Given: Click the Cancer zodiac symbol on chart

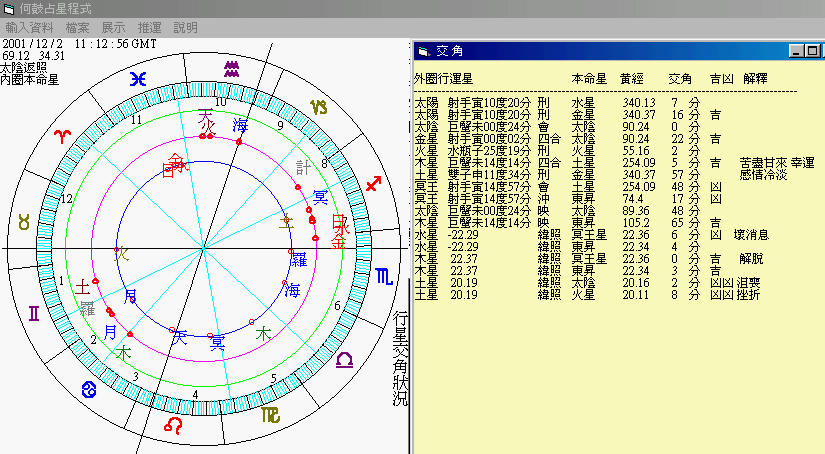Looking at the screenshot, I should coord(89,390).
